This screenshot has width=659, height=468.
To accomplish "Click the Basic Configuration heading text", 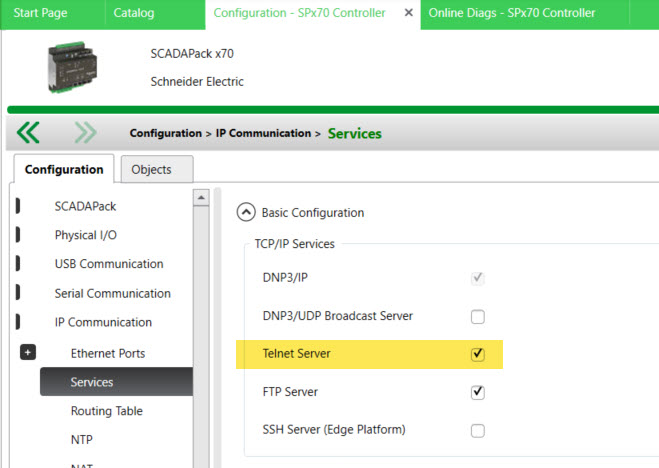I will click(x=313, y=213).
